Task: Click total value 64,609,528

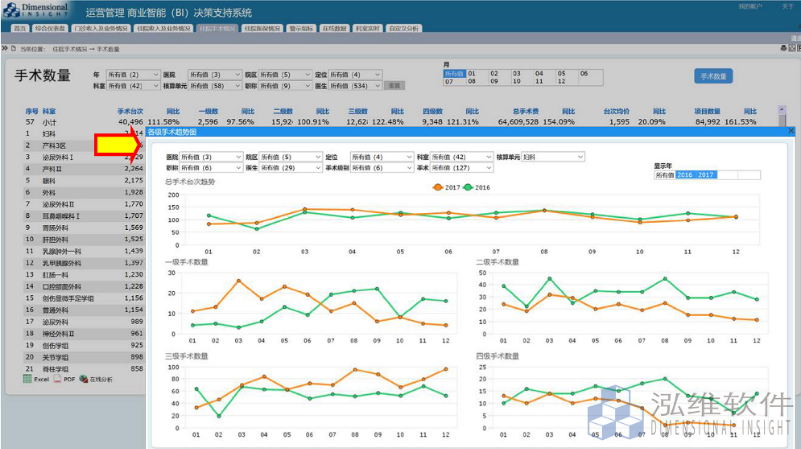Action: pos(518,122)
